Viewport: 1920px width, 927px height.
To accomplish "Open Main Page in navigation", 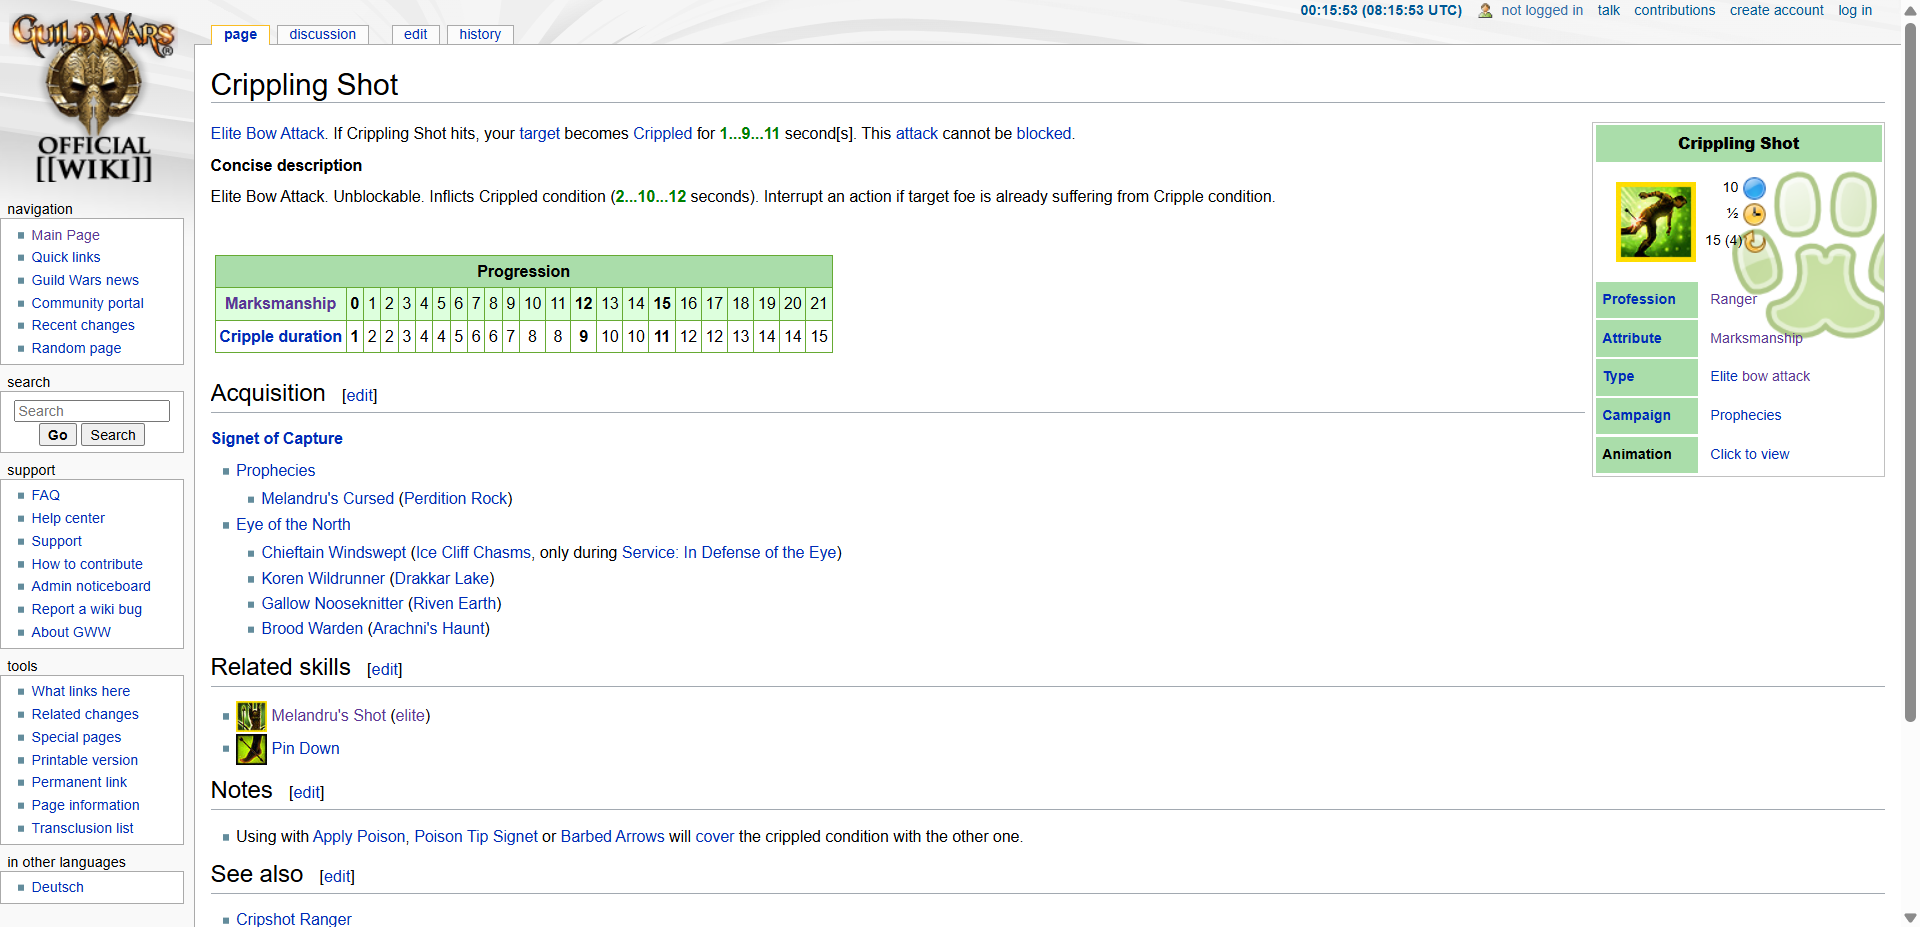I will (65, 235).
